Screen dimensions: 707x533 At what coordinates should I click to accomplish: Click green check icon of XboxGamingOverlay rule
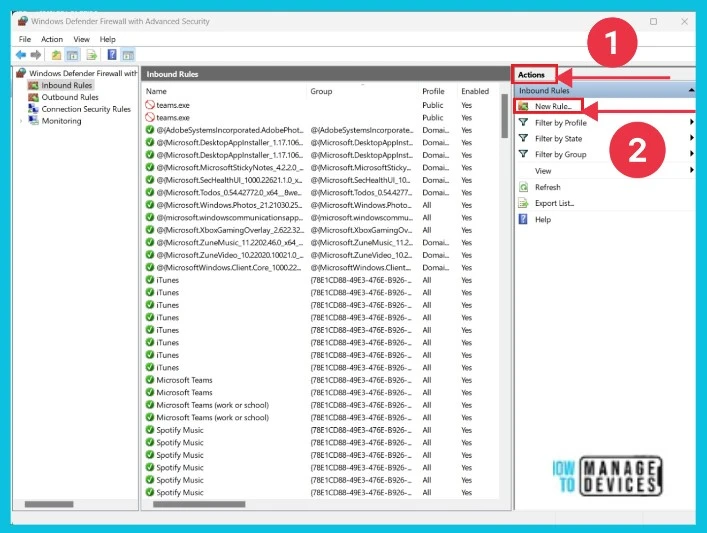150,230
